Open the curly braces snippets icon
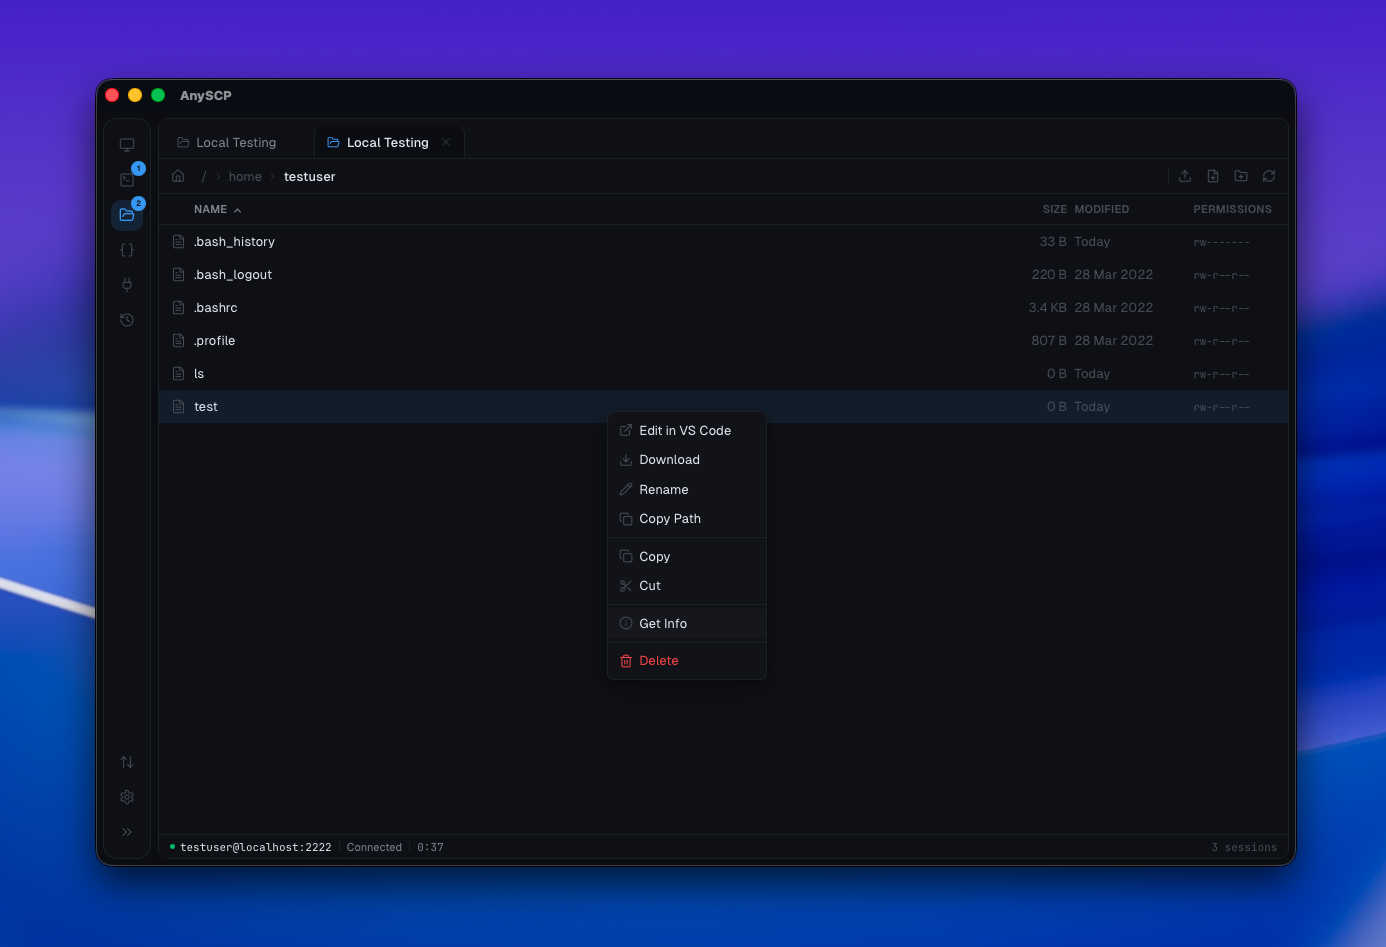This screenshot has height=947, width=1386. (x=127, y=250)
